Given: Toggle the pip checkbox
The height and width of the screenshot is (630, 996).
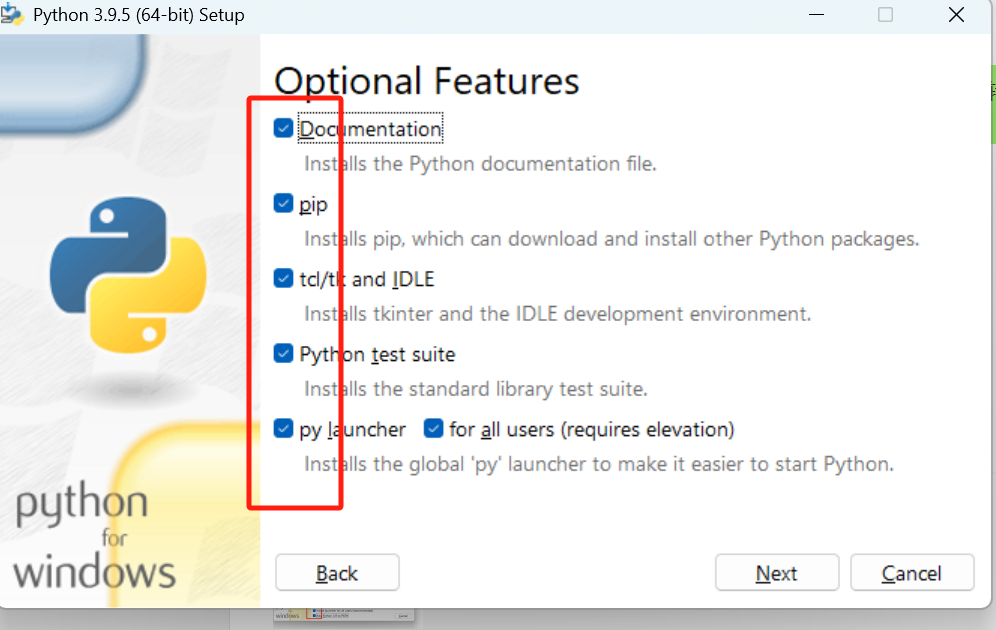Looking at the screenshot, I should 283,203.
